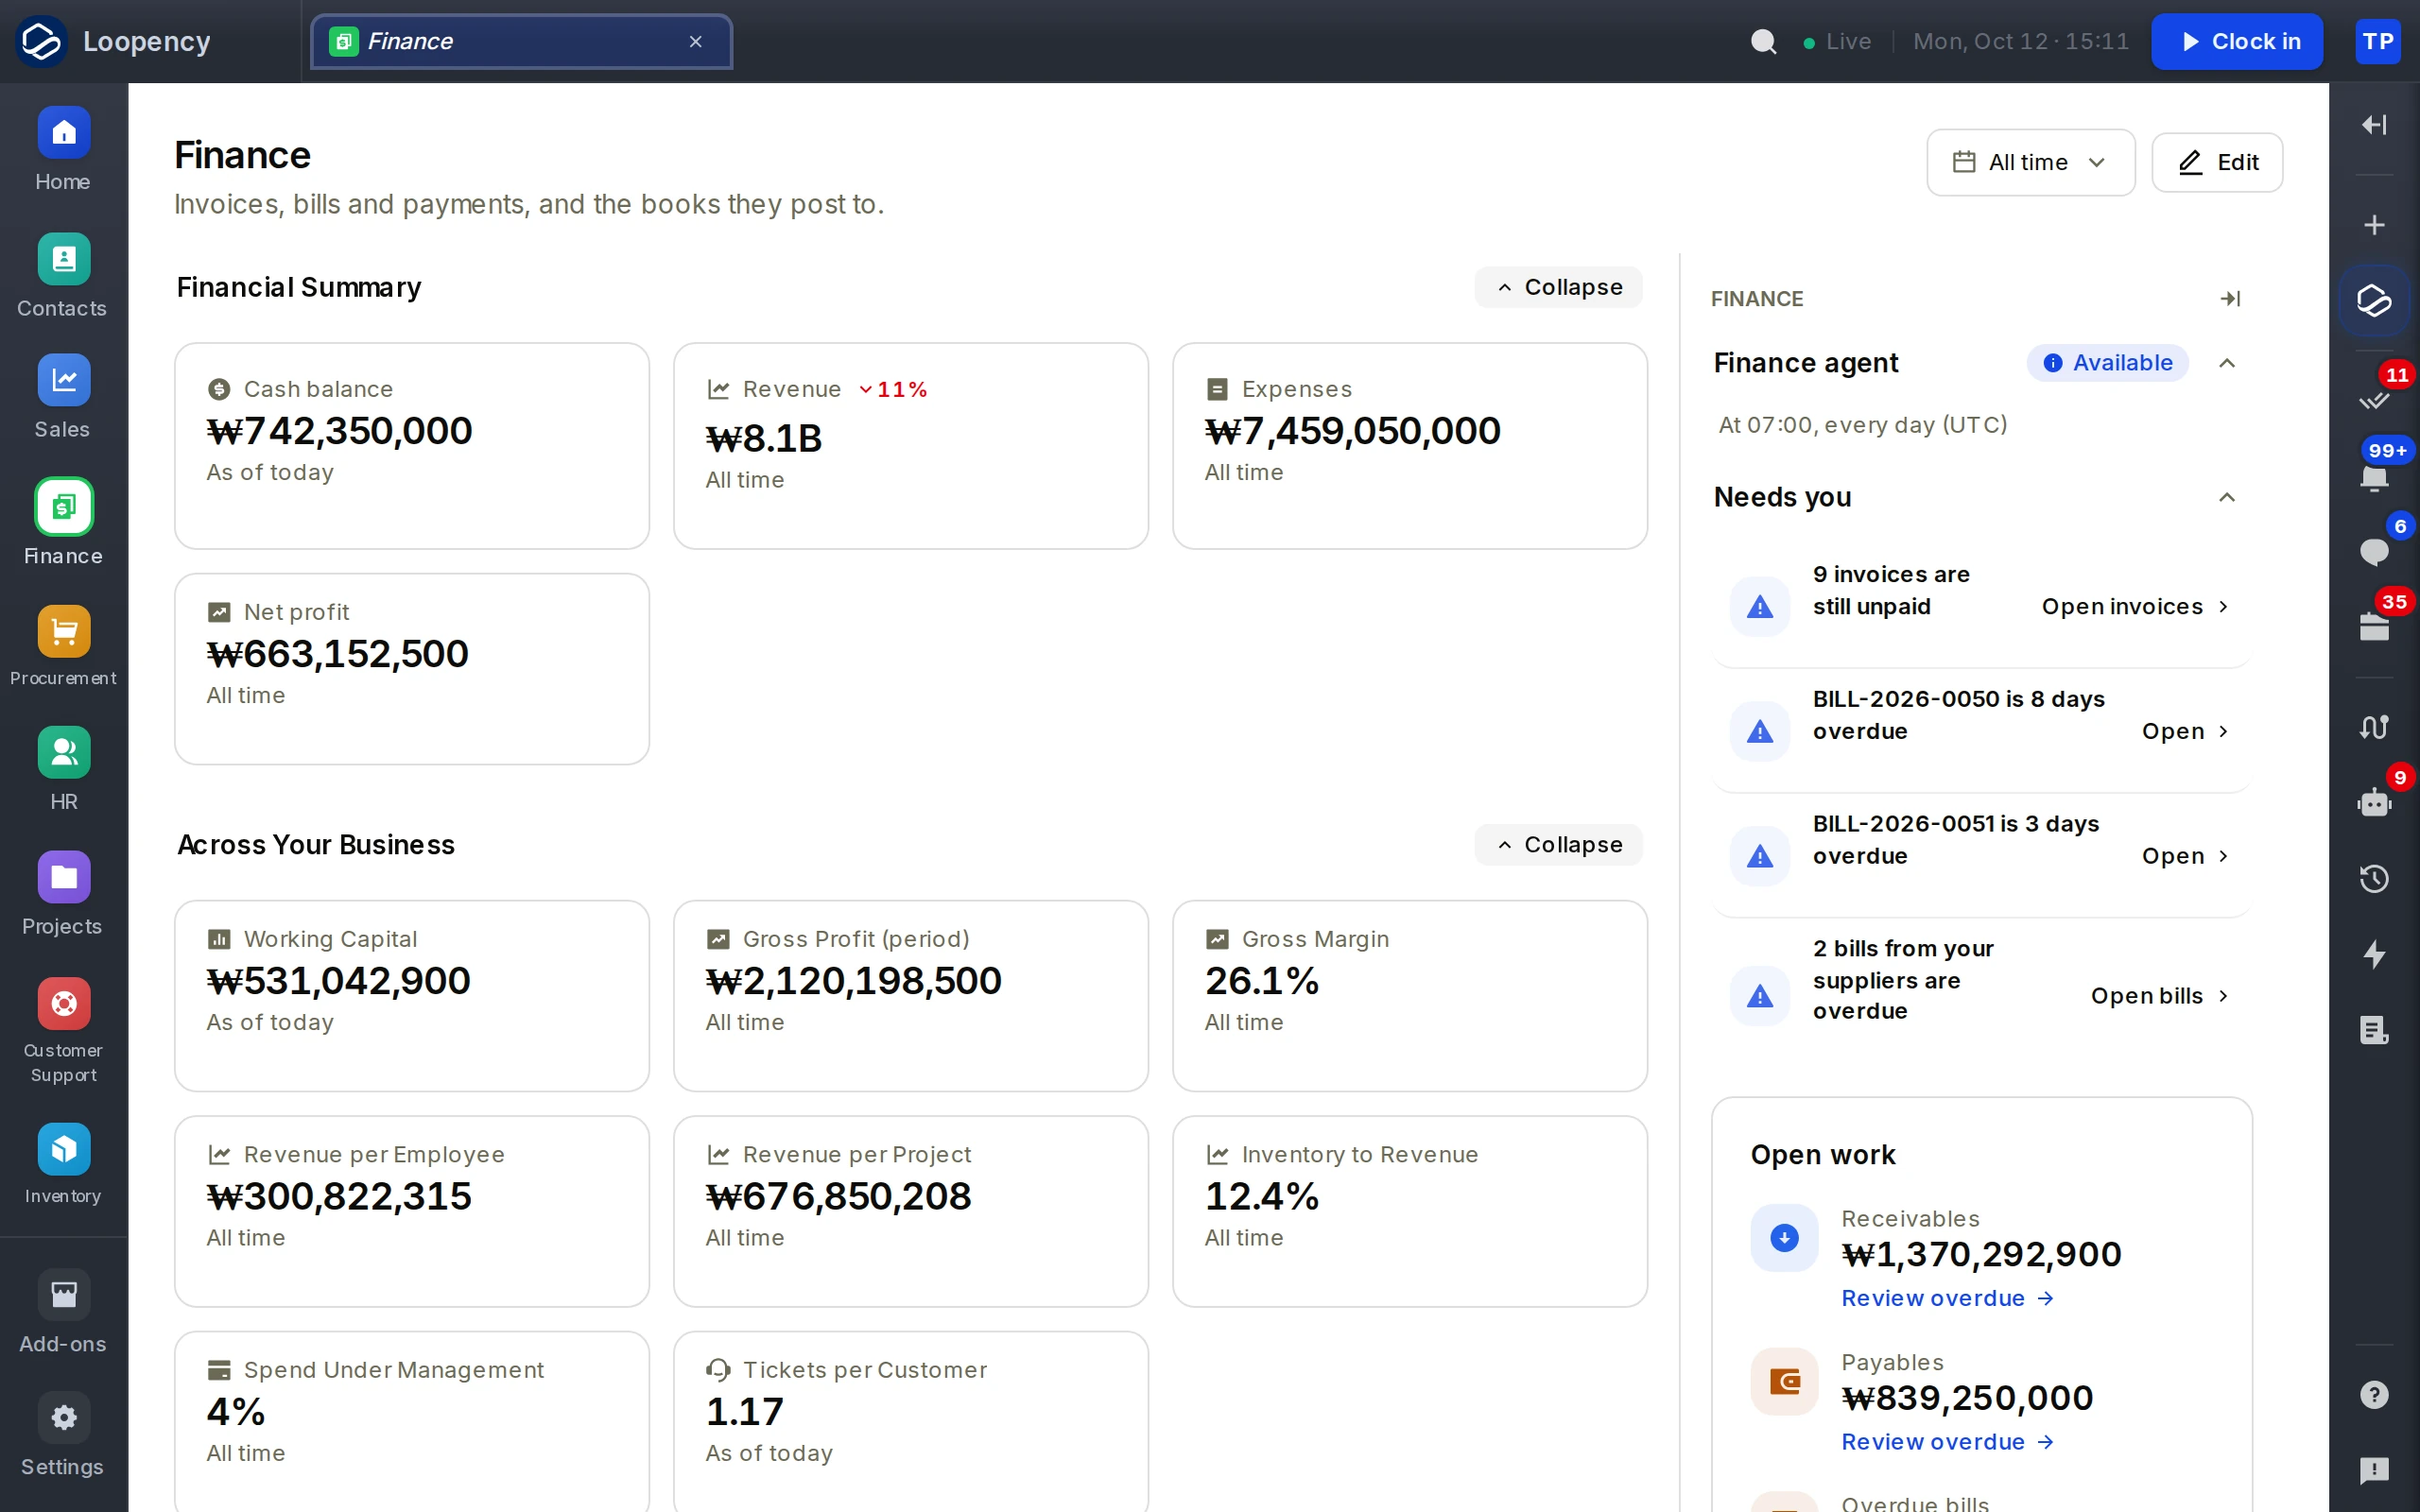Click Open invoices link
This screenshot has width=2420, height=1512.
tap(2134, 607)
